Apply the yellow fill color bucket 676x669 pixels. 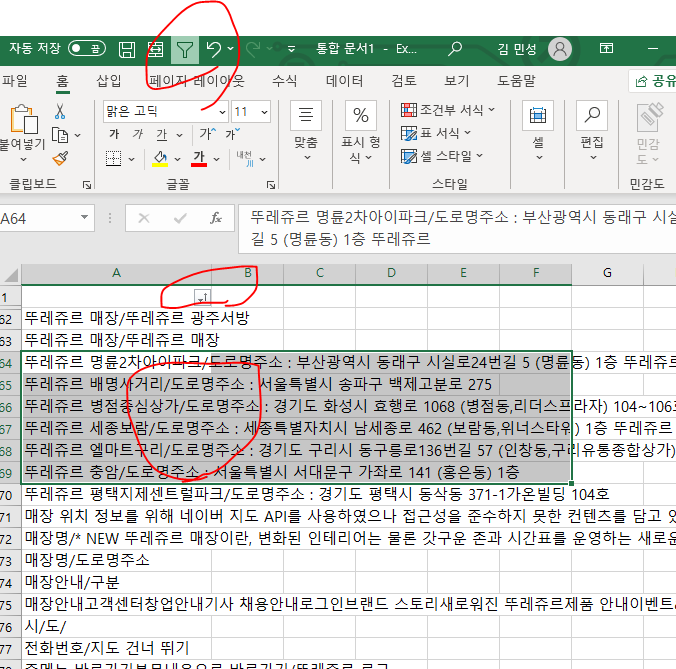coord(160,159)
